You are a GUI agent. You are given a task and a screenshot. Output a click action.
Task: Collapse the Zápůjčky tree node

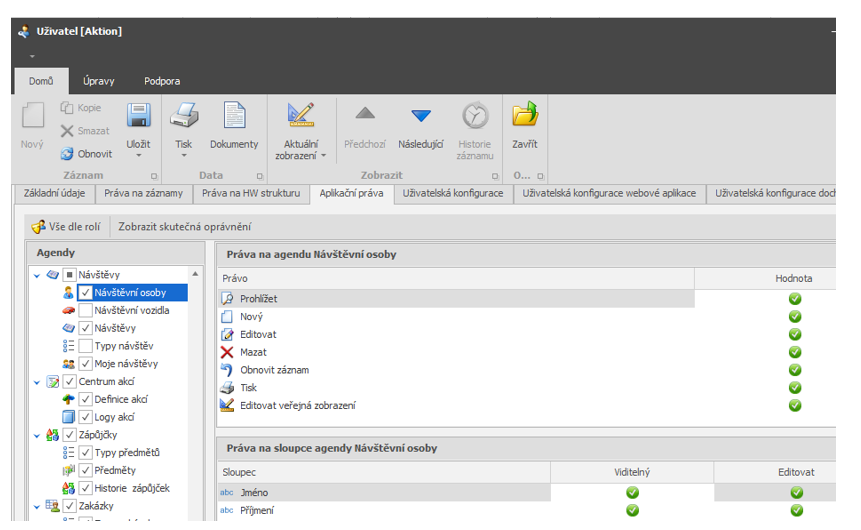[x=37, y=436]
